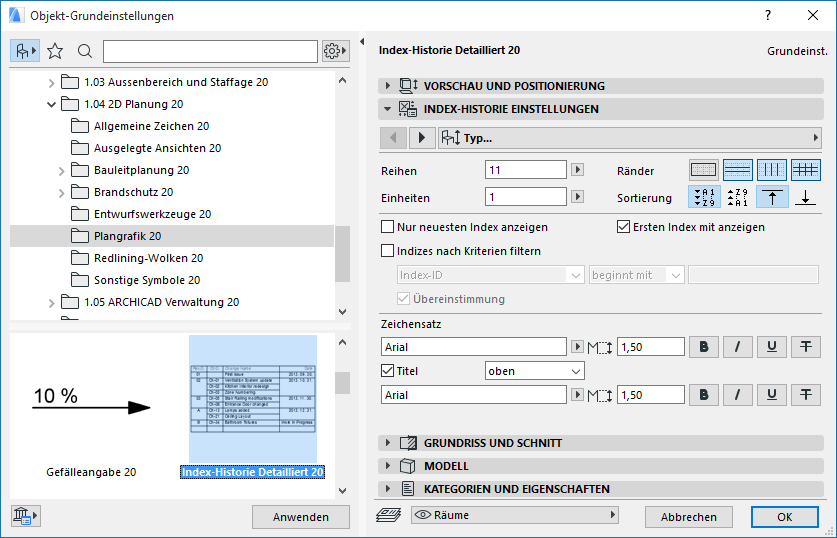837x538 pixels.
Task: Expand the Brandschutz 20 folder
Action: [x=61, y=193]
